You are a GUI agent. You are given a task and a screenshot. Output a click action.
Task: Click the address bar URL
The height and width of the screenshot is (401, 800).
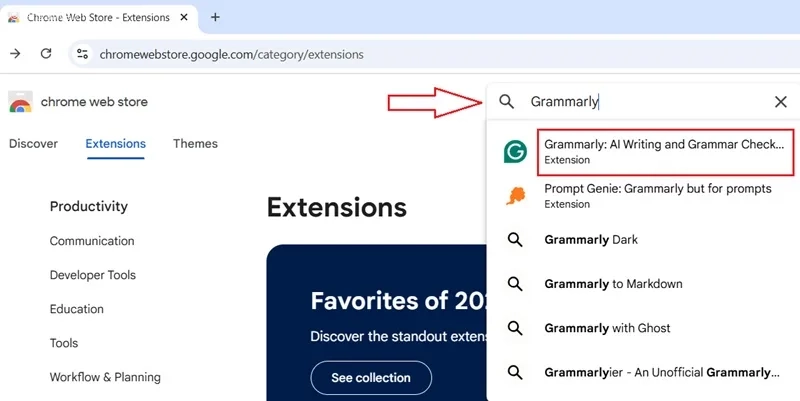click(232, 54)
